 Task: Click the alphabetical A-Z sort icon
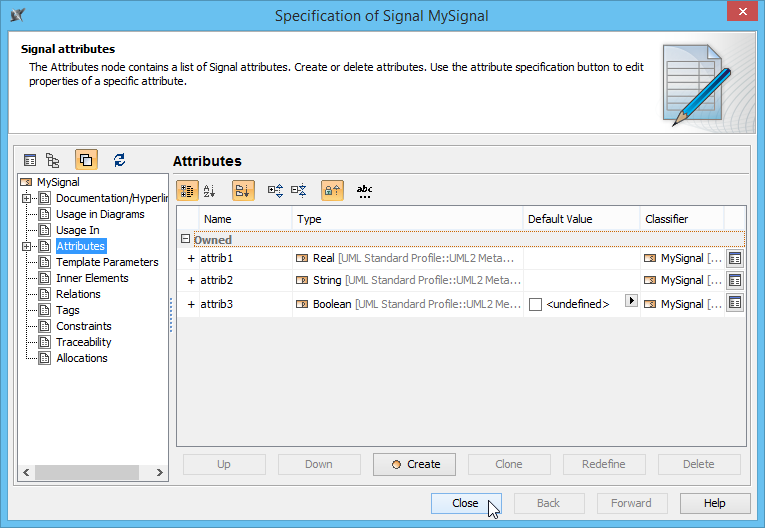(210, 191)
